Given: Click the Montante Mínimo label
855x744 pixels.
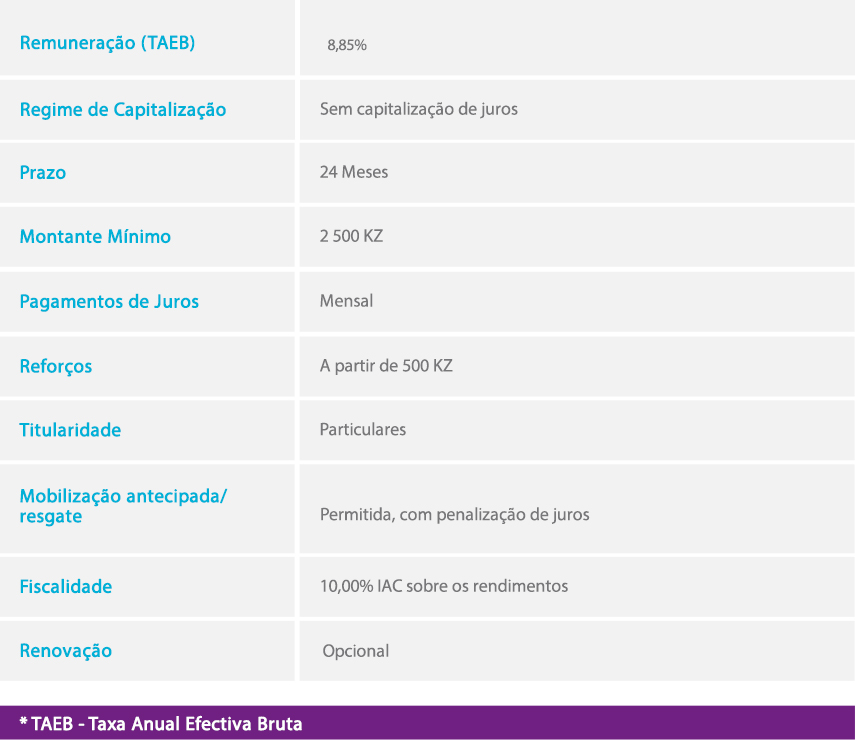Looking at the screenshot, I should 95,237.
